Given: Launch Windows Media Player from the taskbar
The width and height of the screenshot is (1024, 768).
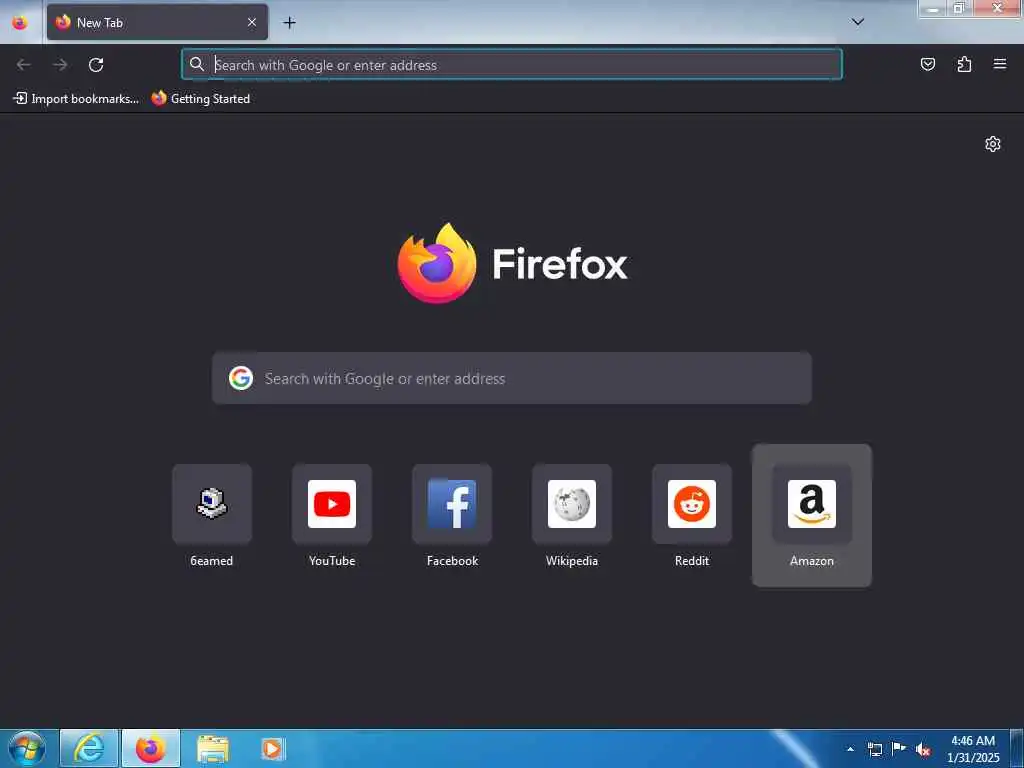Looking at the screenshot, I should tap(272, 748).
